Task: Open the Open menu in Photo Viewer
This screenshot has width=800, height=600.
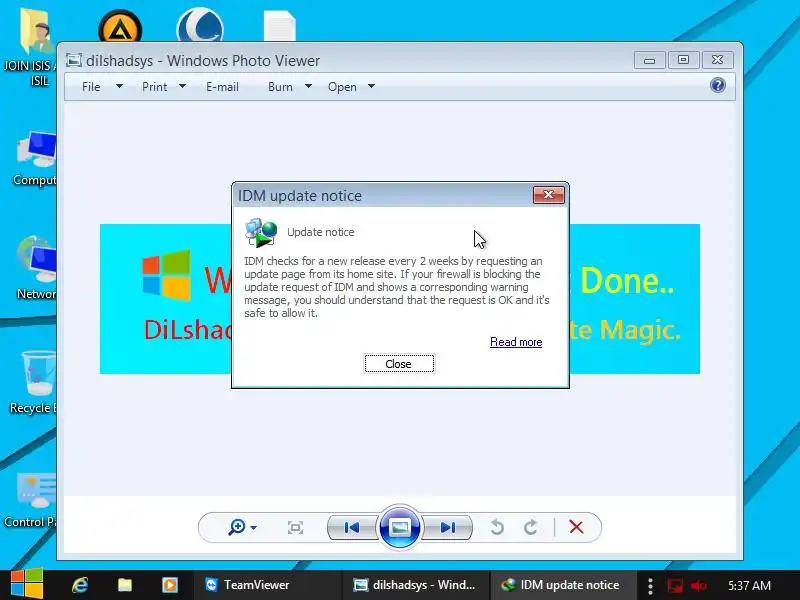Action: pyautogui.click(x=342, y=87)
